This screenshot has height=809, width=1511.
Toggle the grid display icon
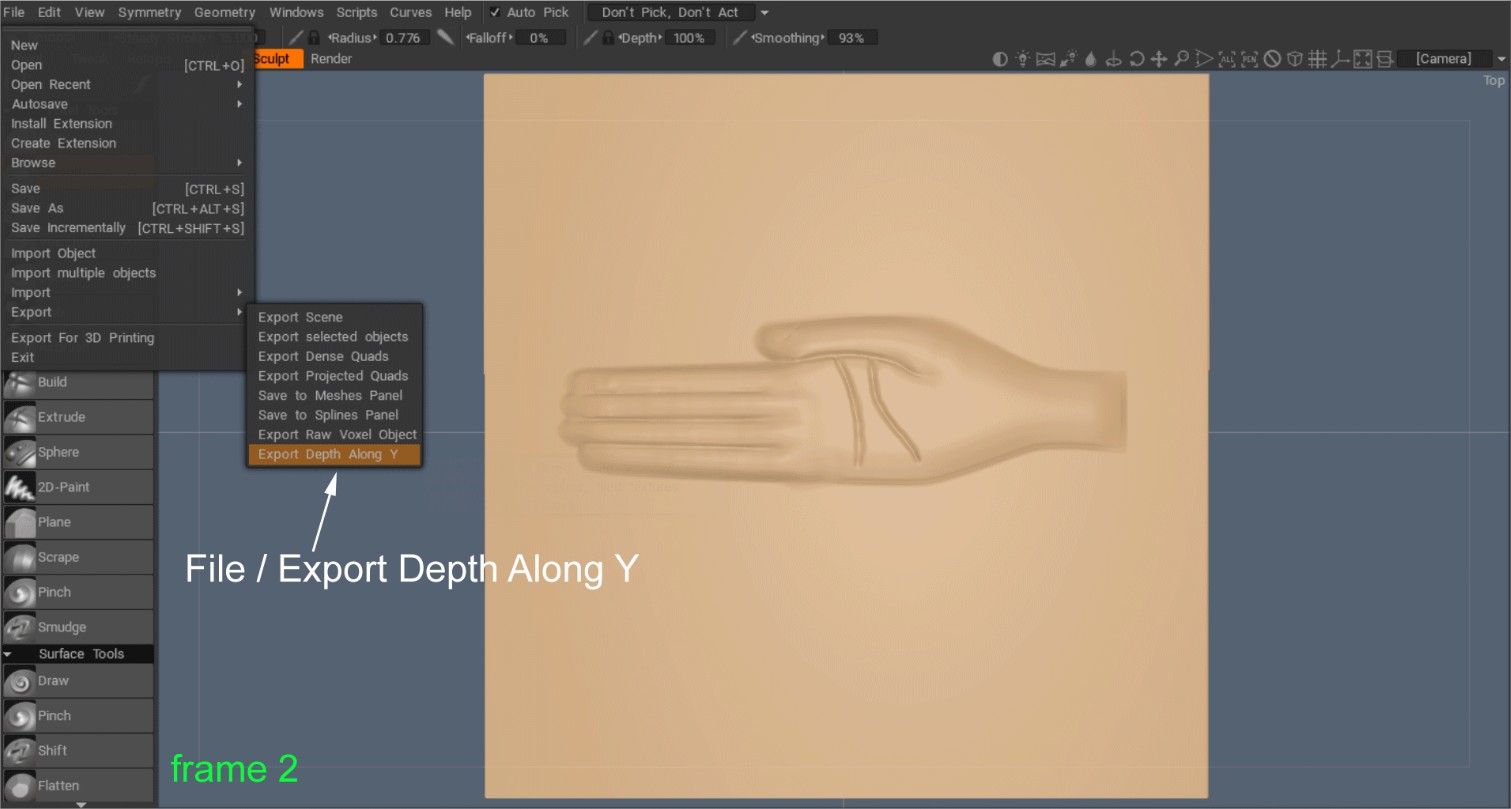point(1319,59)
